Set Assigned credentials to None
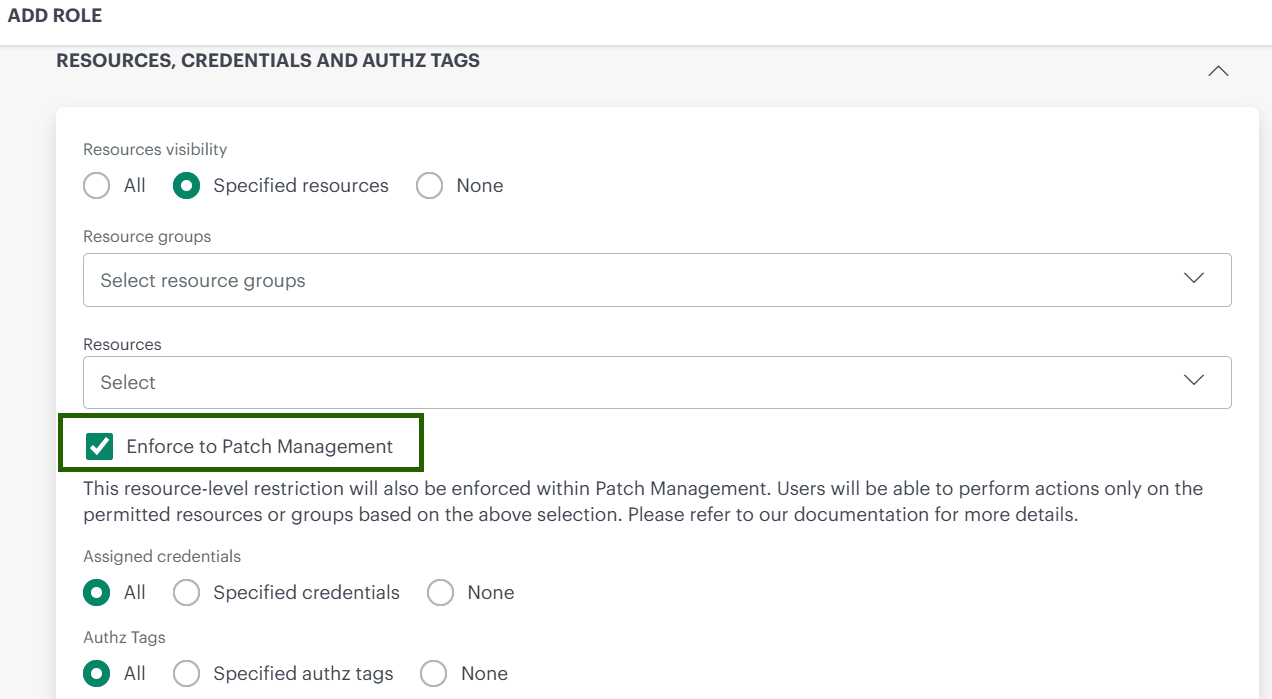Screen dimensions: 1272x699 click(440, 593)
